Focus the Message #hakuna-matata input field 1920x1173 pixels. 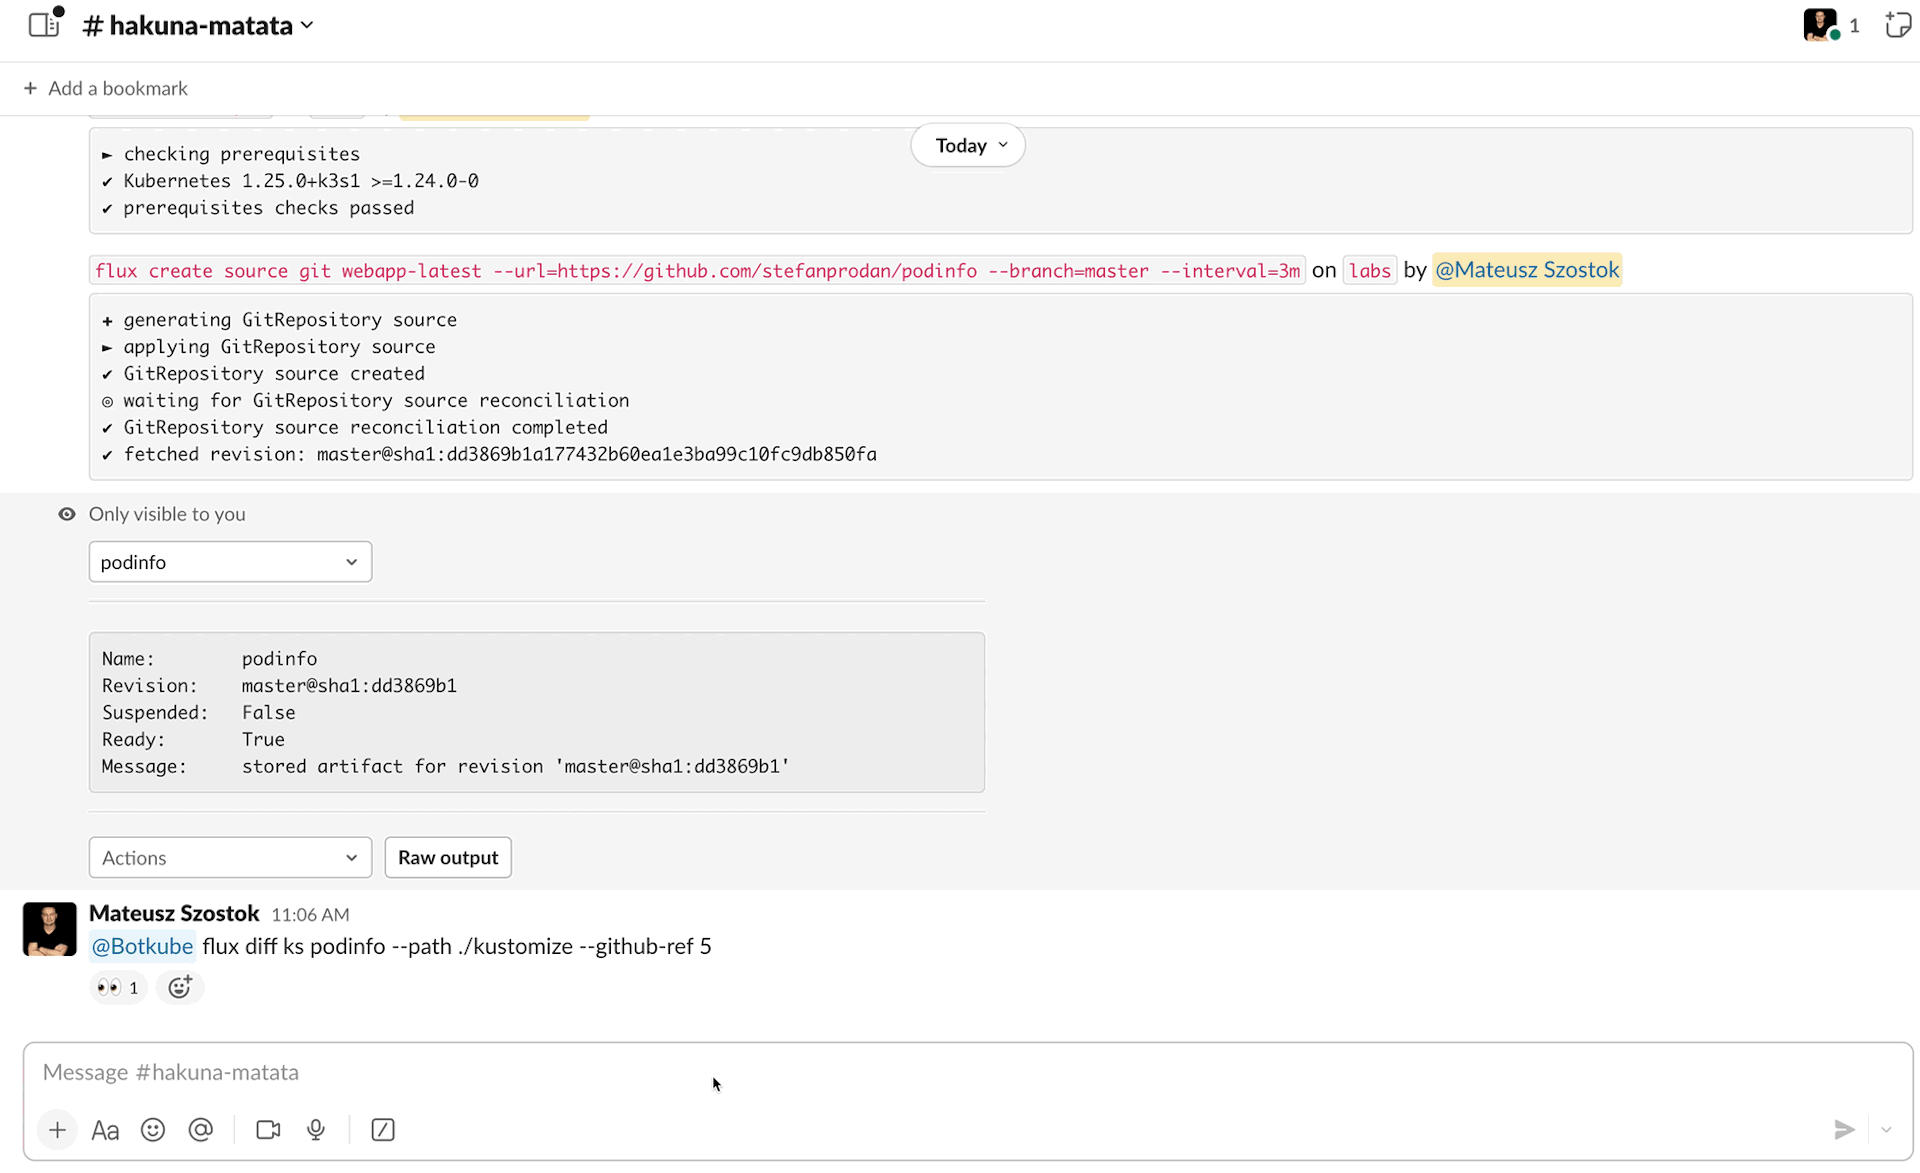[x=900, y=1072]
